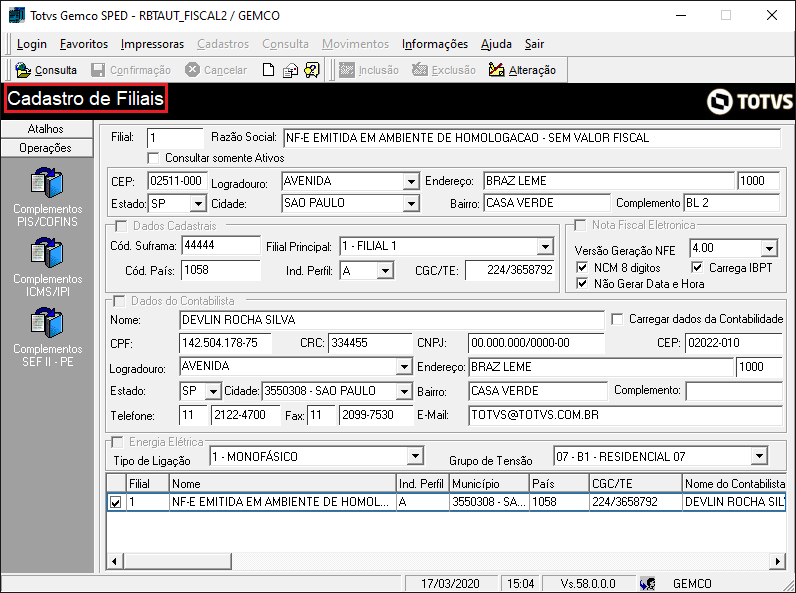Open the Cidade SAO PAULO dropdown
The image size is (796, 593).
411,204
